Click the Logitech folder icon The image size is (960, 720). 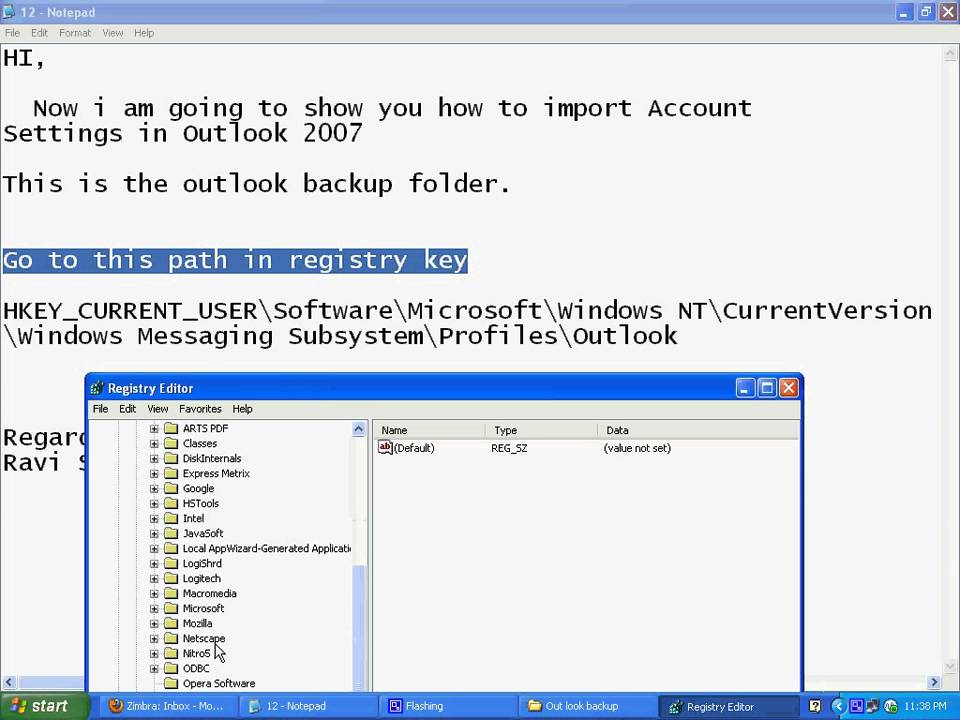[x=171, y=578]
